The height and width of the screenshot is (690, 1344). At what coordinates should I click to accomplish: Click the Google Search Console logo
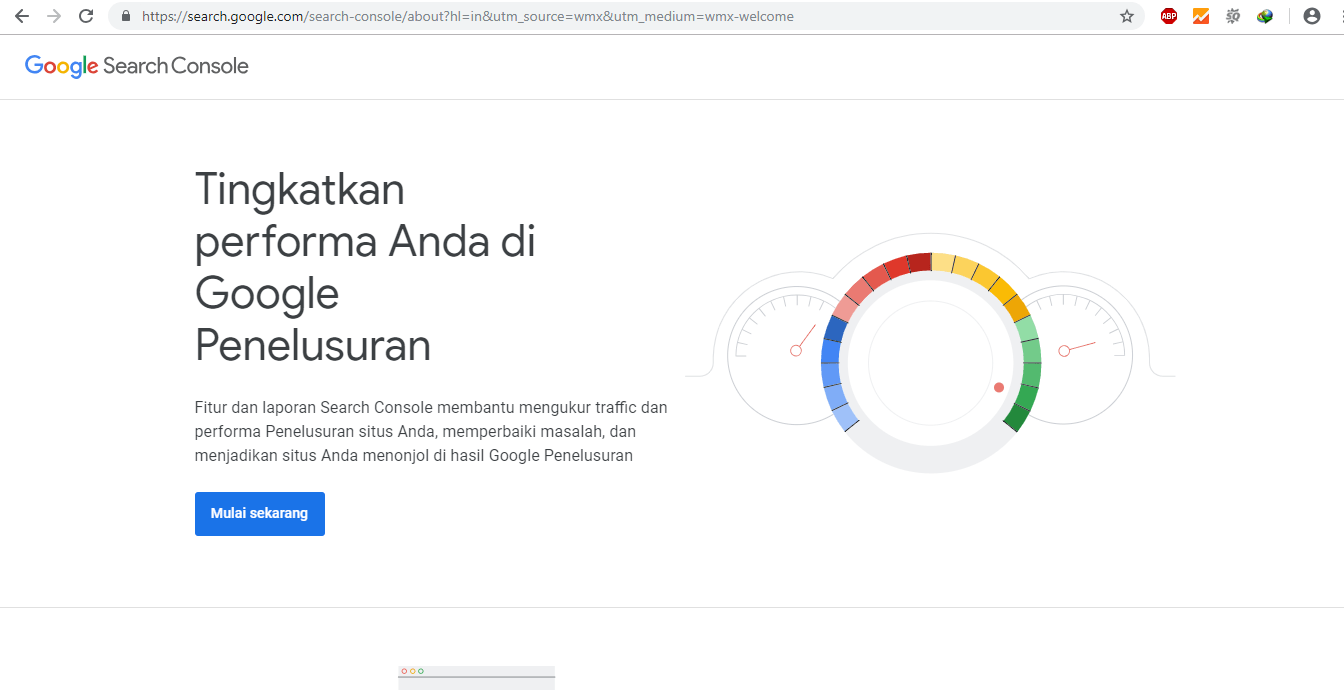137,66
